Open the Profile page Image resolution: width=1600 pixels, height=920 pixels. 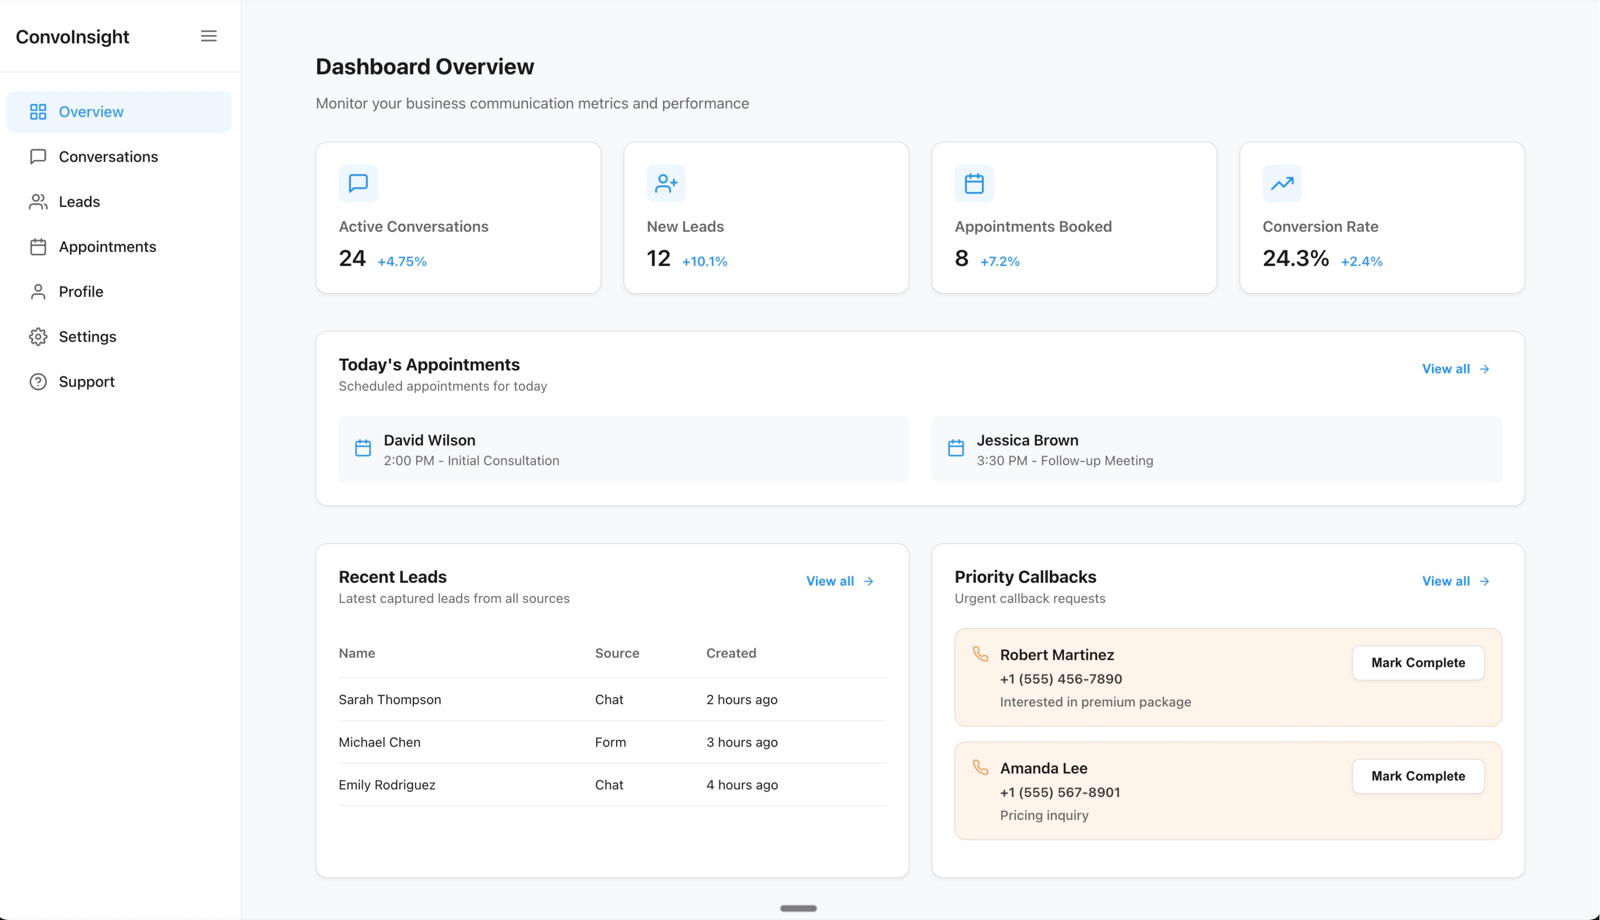119,292
